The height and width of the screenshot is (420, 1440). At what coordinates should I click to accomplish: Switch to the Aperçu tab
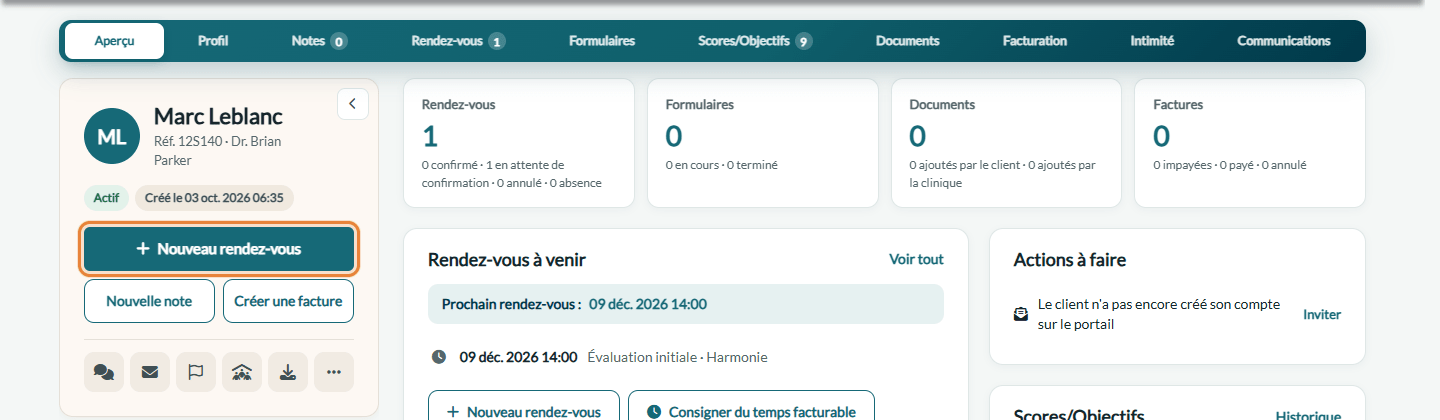(x=114, y=41)
